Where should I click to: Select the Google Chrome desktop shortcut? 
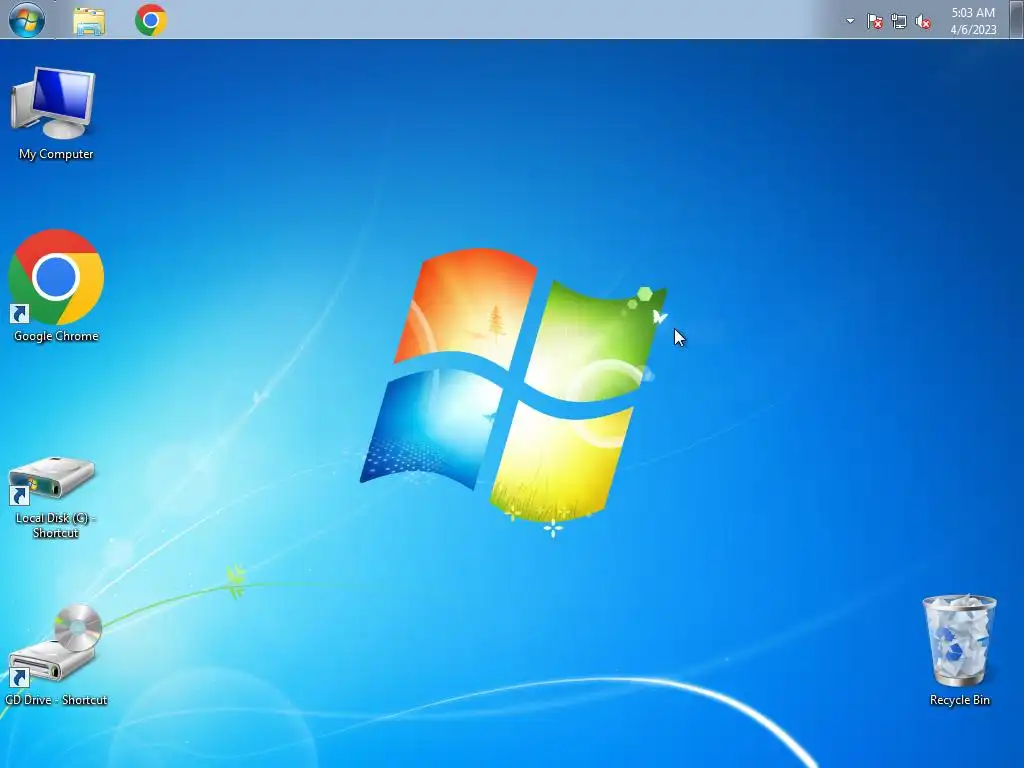click(56, 277)
